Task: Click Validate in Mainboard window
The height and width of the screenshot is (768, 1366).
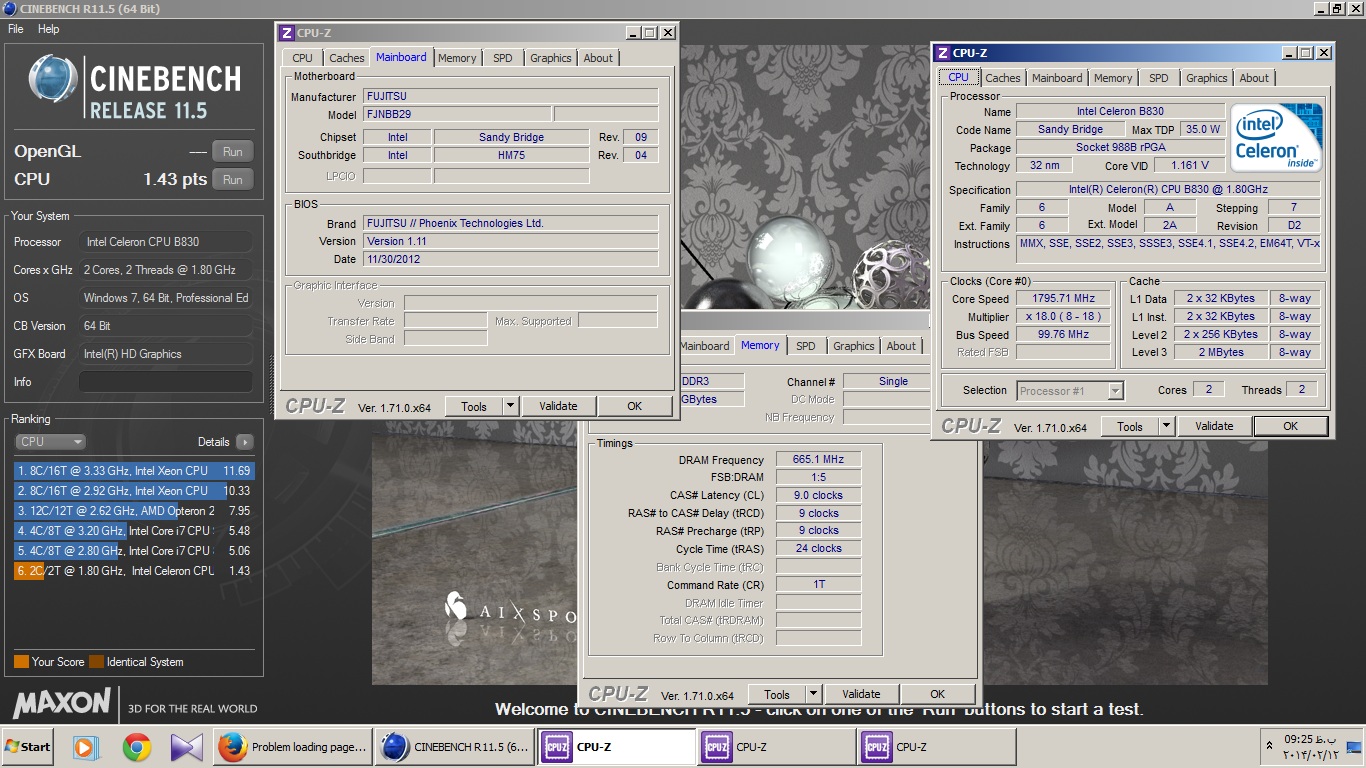Action: point(558,406)
